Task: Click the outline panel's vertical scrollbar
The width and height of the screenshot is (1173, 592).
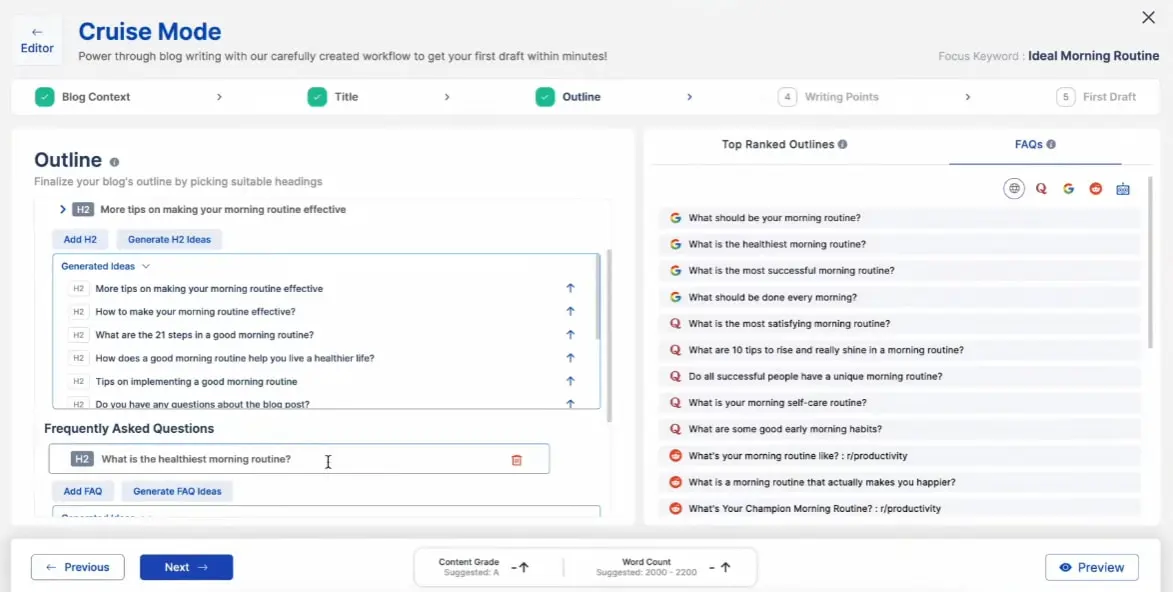Action: (609, 335)
